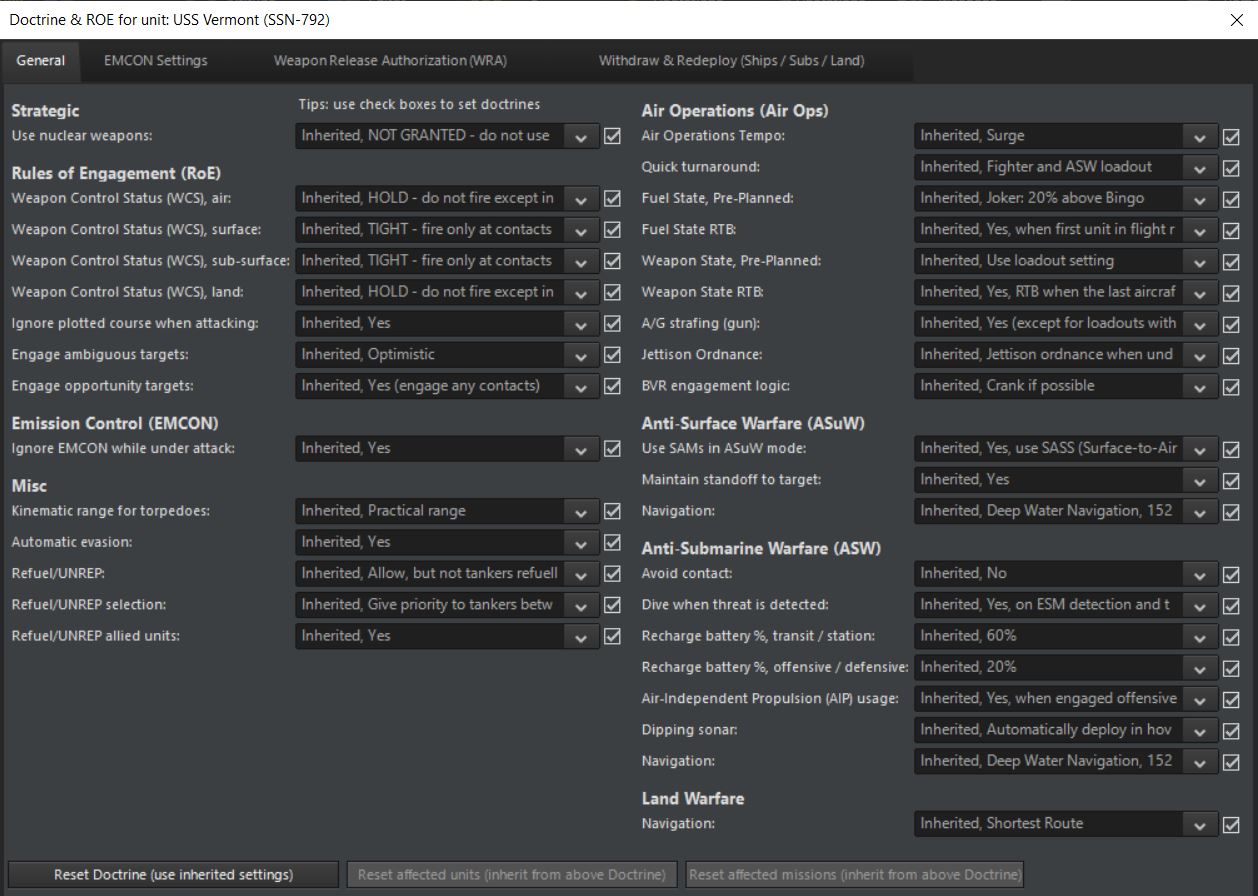Open Kinematic range for torpedoes dropdown
This screenshot has height=896, width=1258.
point(581,511)
